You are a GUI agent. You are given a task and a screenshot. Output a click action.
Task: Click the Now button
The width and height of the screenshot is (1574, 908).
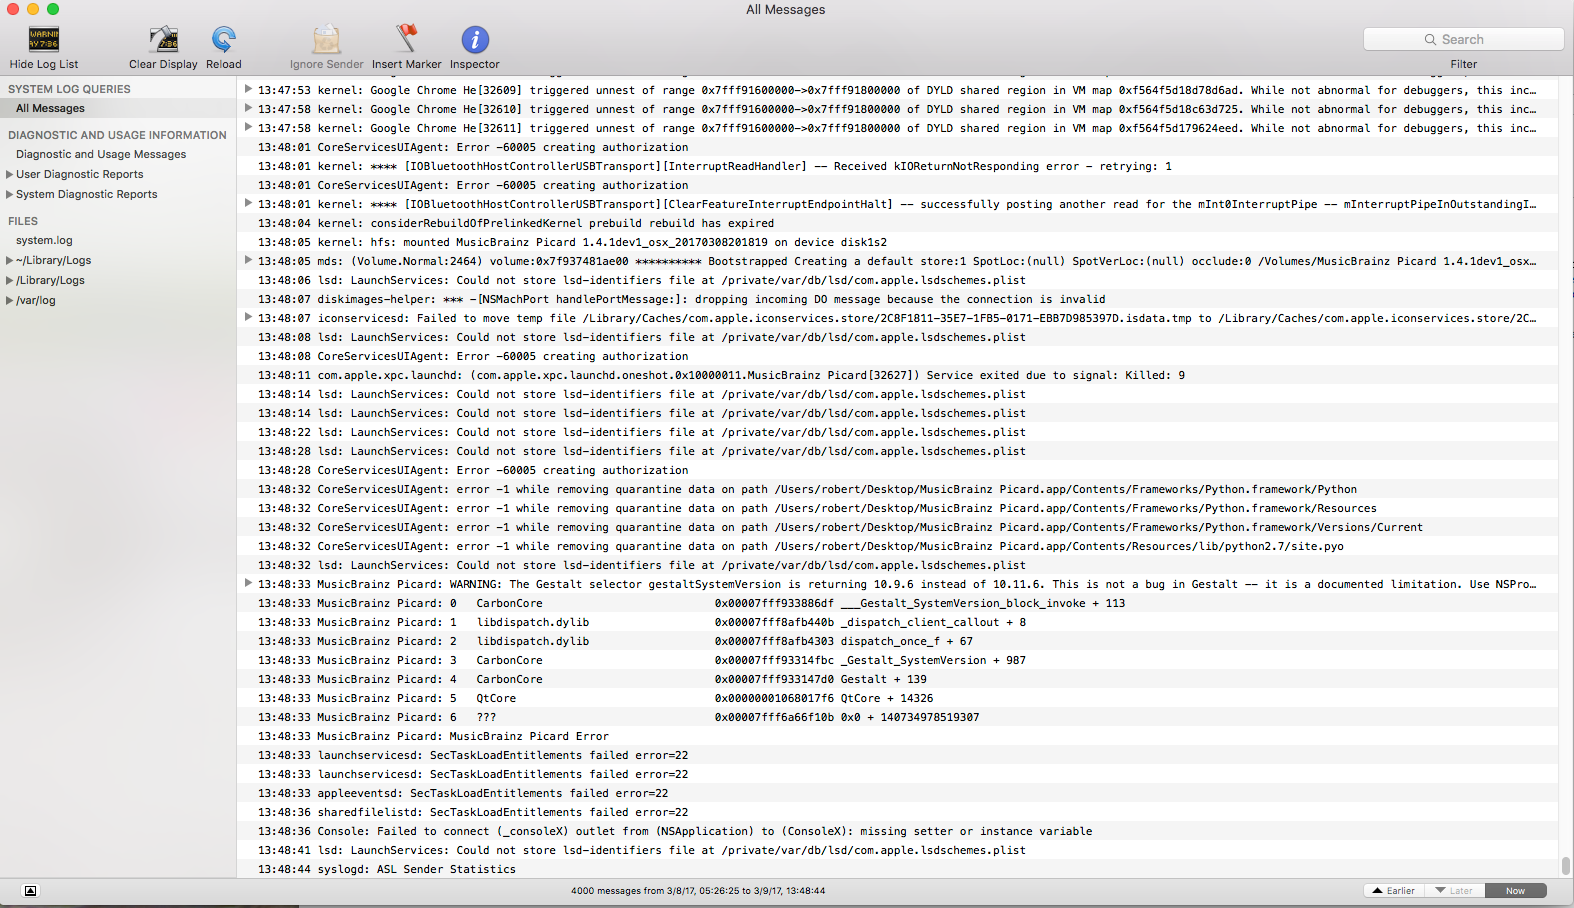click(1516, 890)
